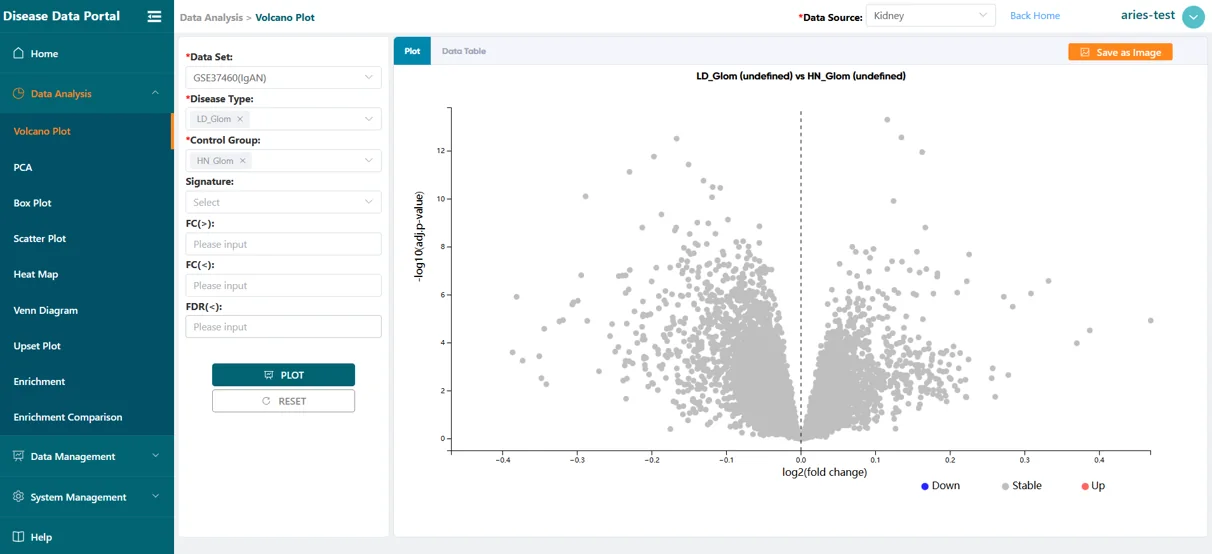Focus the FC(<) input field

[x=283, y=285]
